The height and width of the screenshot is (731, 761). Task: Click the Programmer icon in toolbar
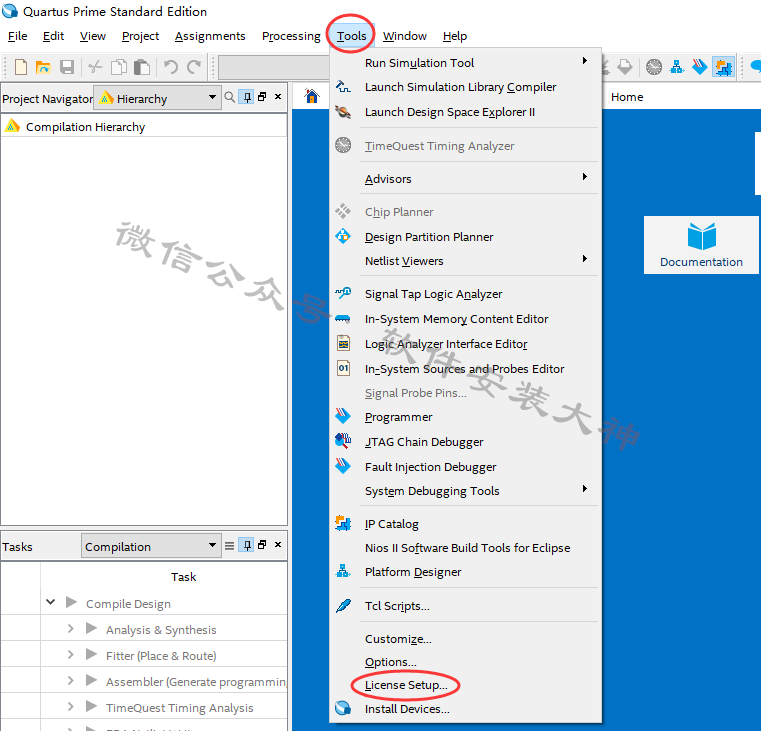[x=699, y=67]
